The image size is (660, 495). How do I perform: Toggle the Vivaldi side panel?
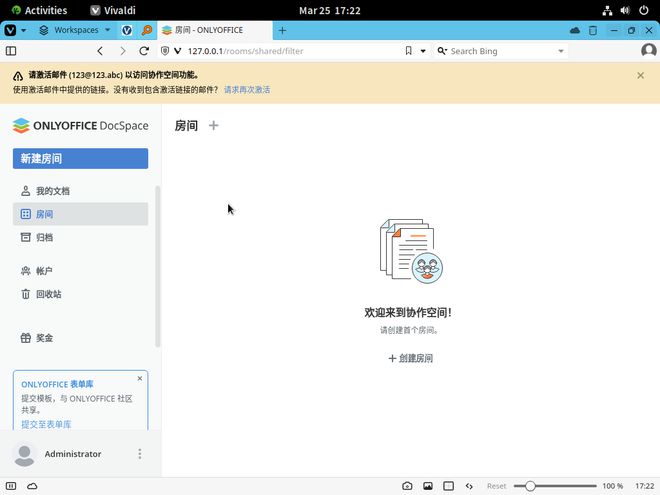coord(11,51)
